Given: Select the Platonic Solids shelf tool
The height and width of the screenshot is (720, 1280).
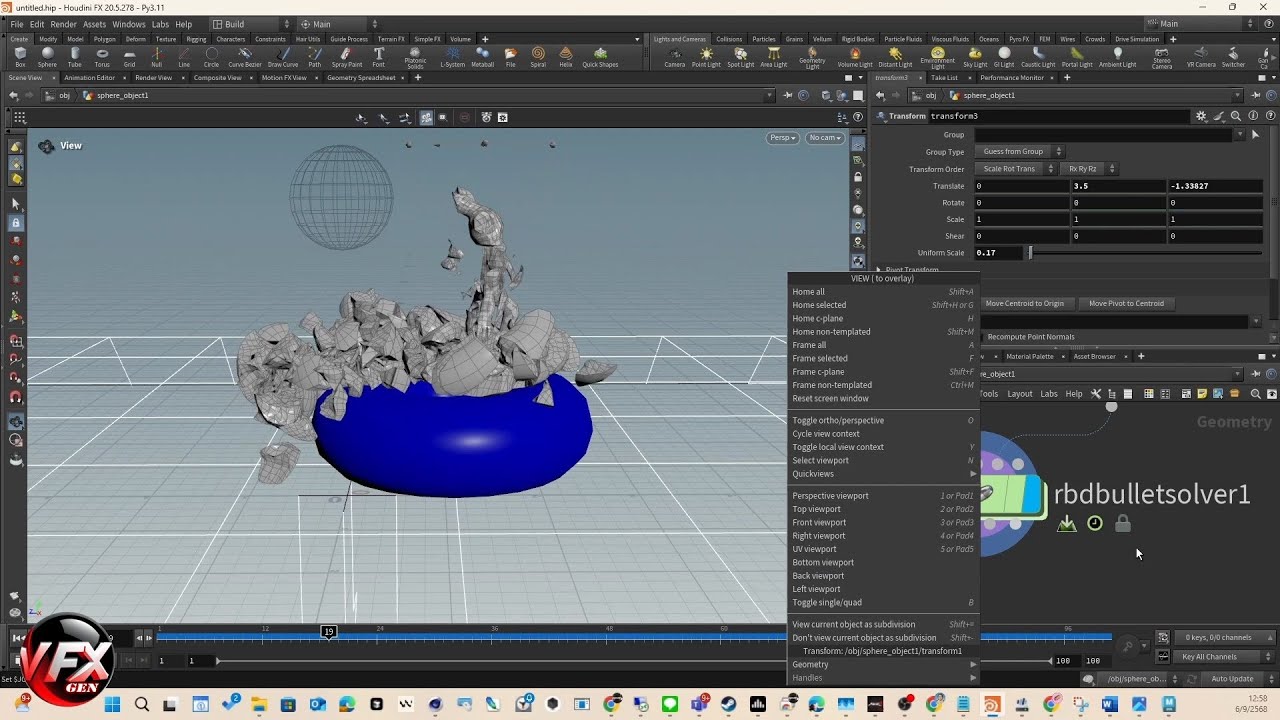Looking at the screenshot, I should click(x=415, y=58).
